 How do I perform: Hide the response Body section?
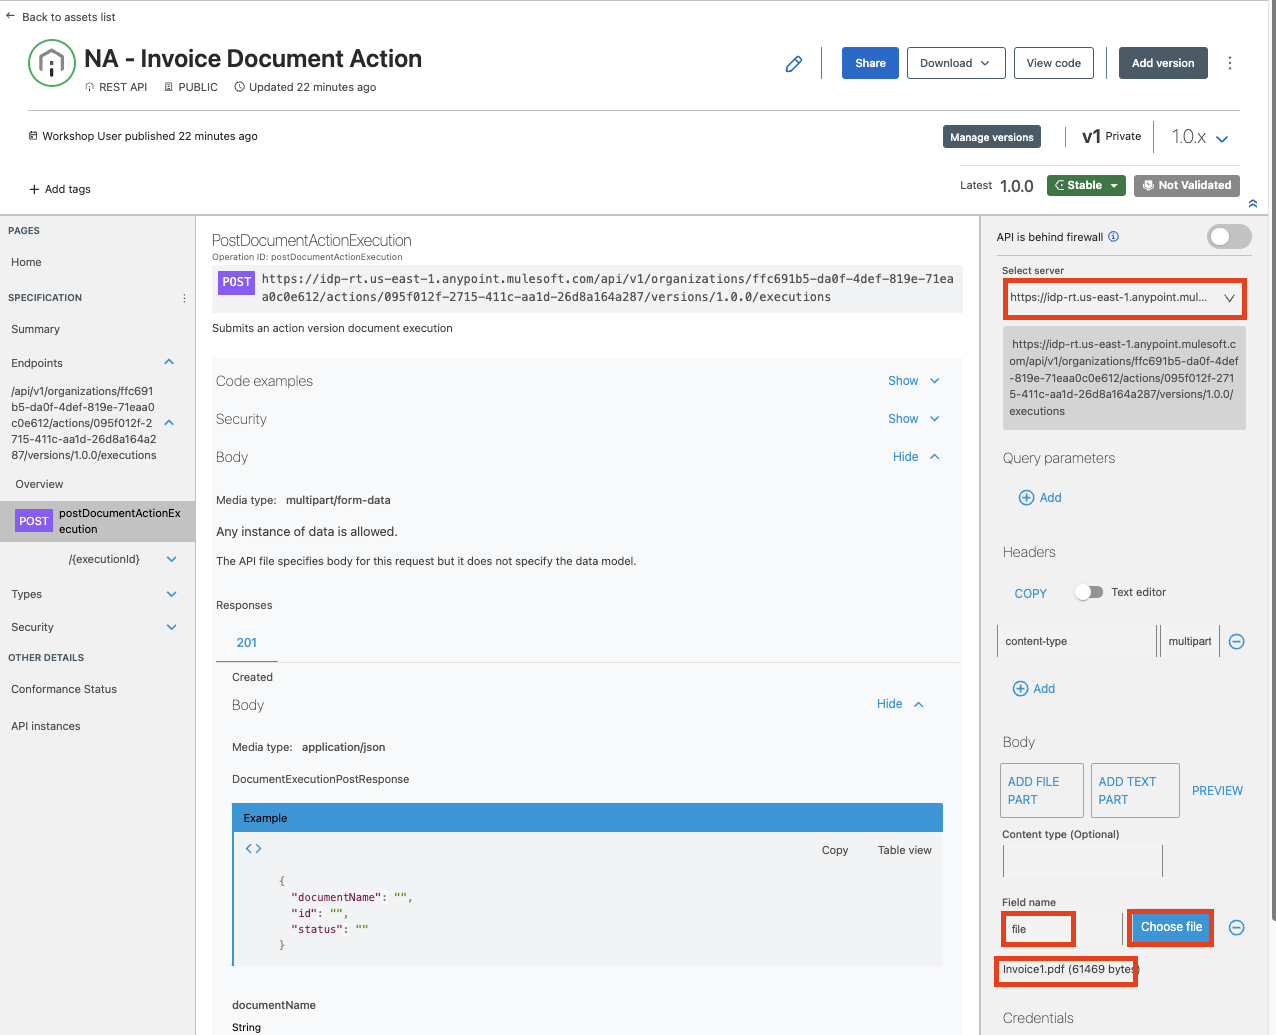900,704
